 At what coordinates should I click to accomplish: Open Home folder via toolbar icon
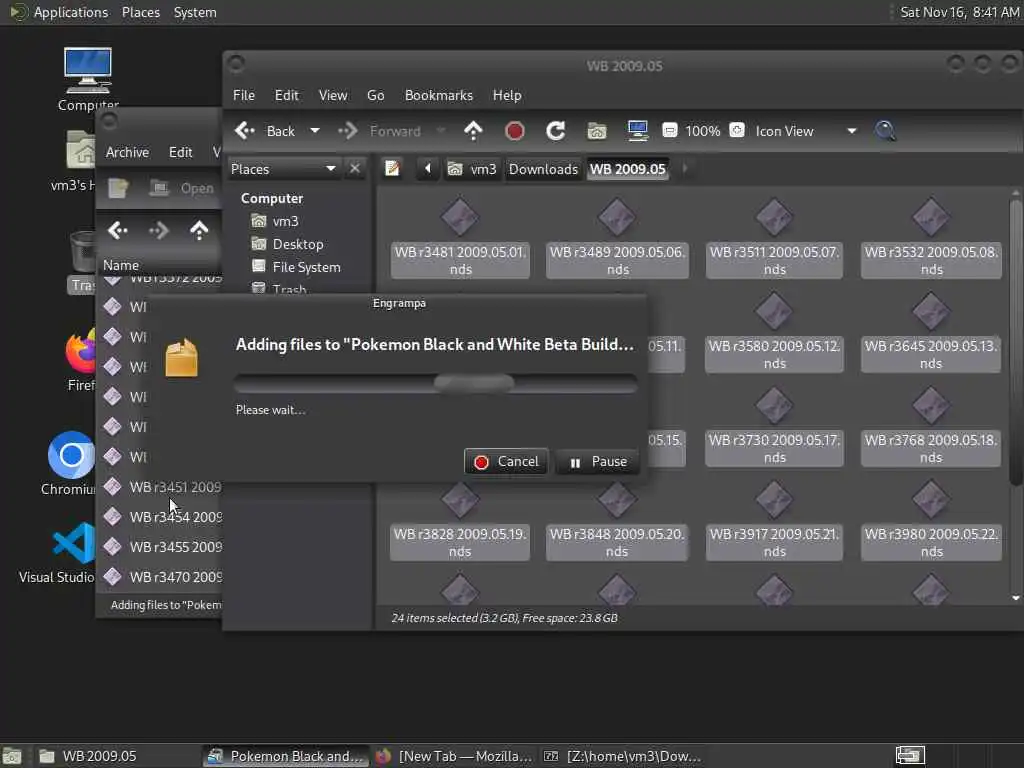click(597, 131)
